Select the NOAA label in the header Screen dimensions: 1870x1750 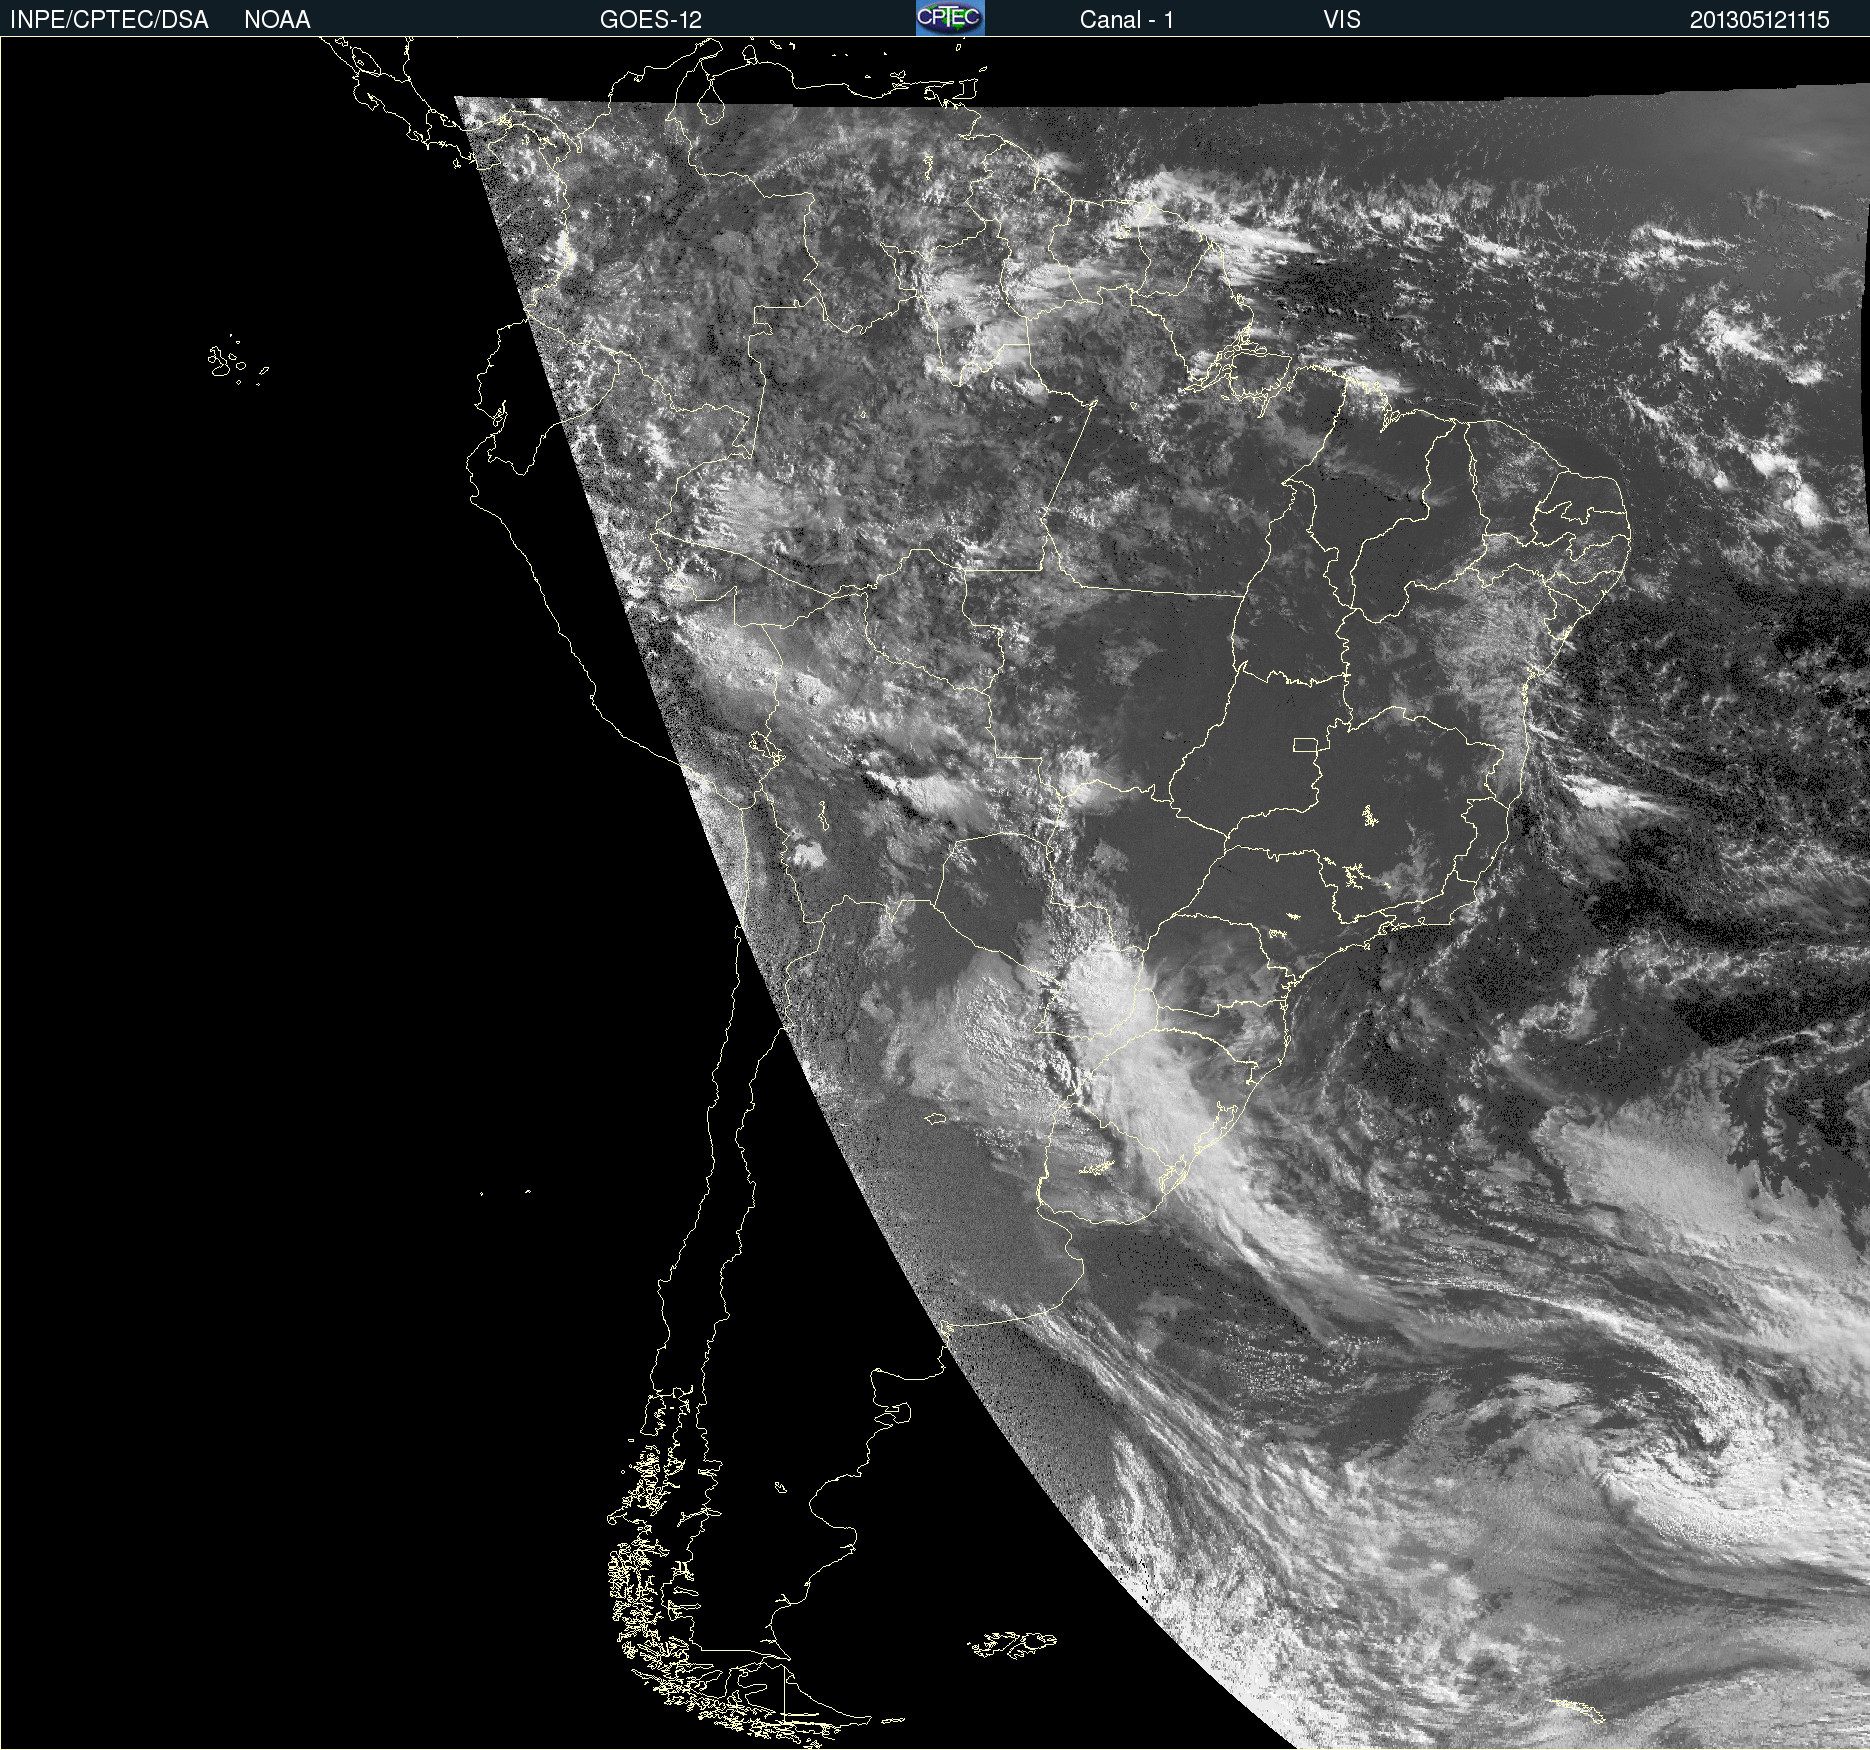point(277,20)
